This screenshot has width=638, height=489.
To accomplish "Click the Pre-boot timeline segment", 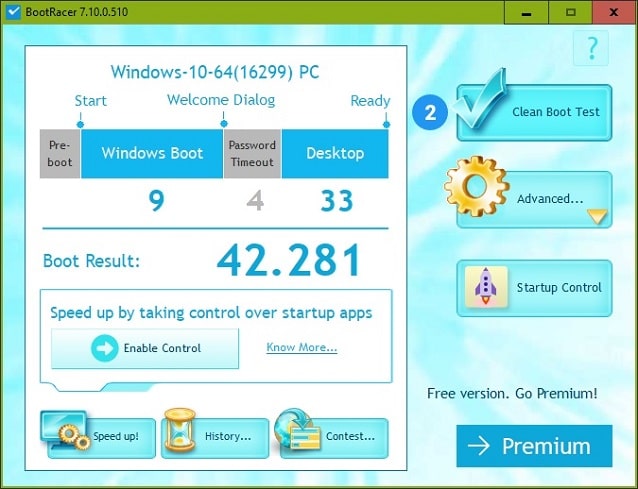I will tap(60, 153).
